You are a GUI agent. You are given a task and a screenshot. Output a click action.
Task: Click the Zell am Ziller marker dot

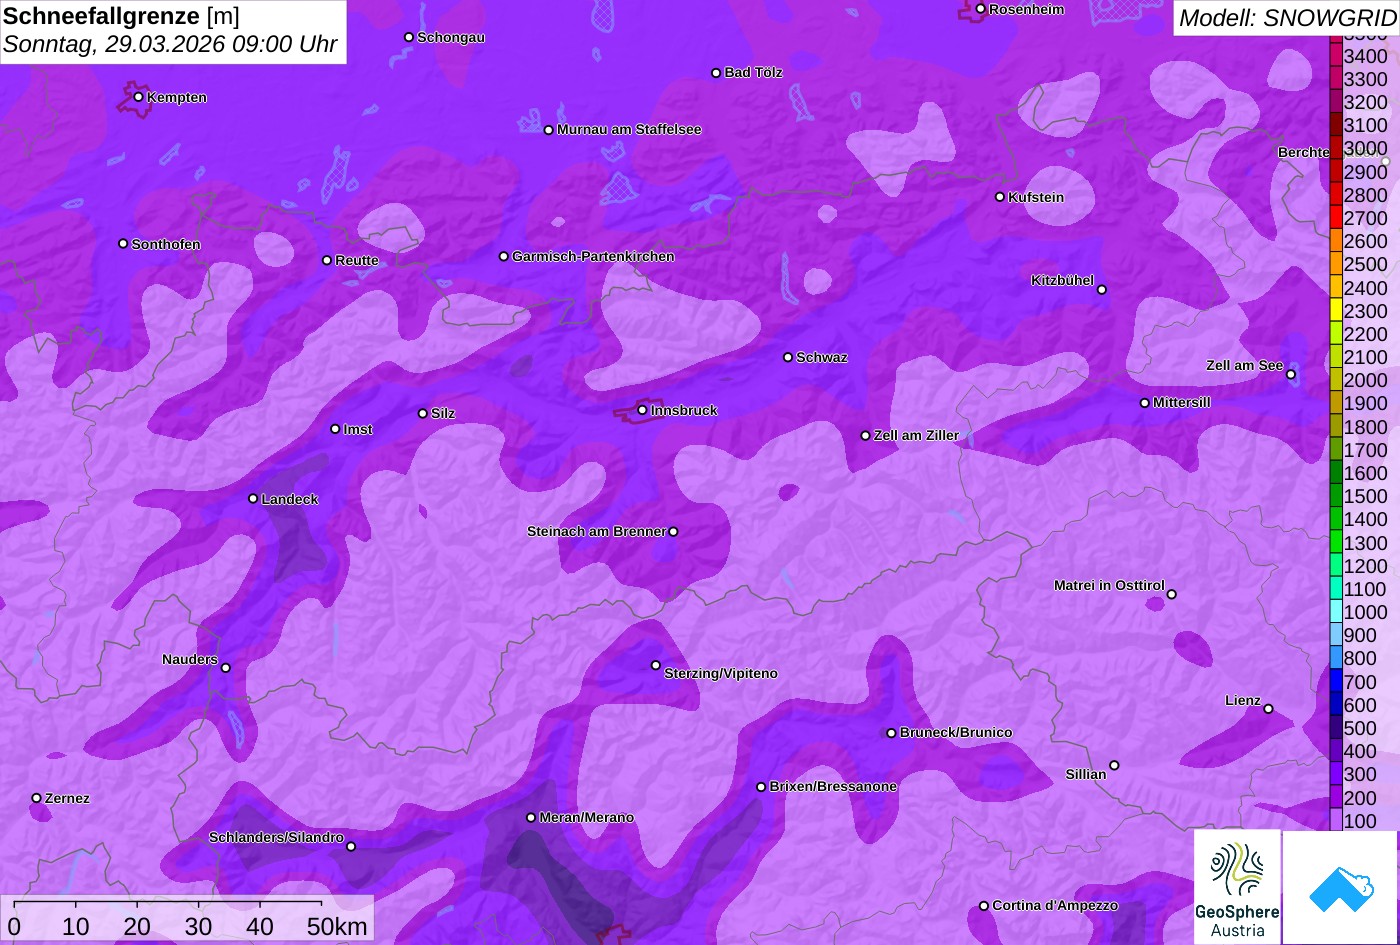coord(866,435)
